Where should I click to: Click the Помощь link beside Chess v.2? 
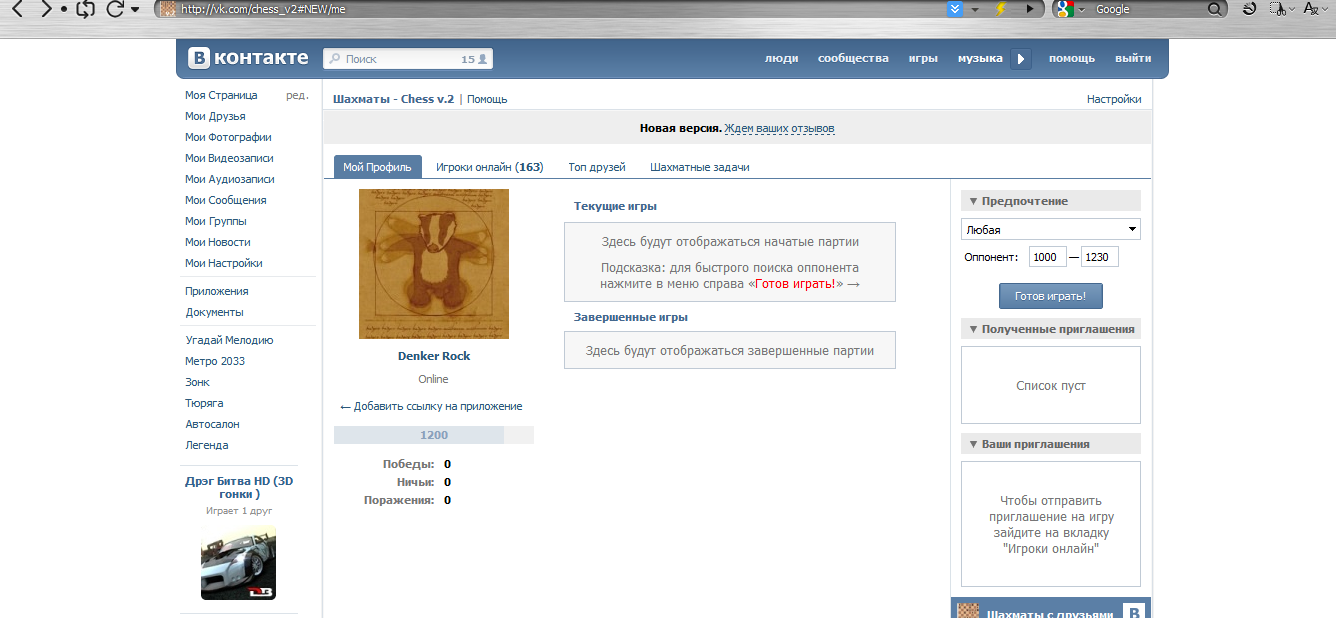pyautogui.click(x=487, y=99)
